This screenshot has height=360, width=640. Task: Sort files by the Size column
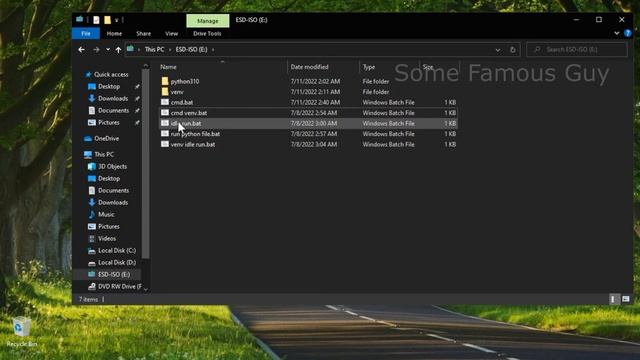428,67
